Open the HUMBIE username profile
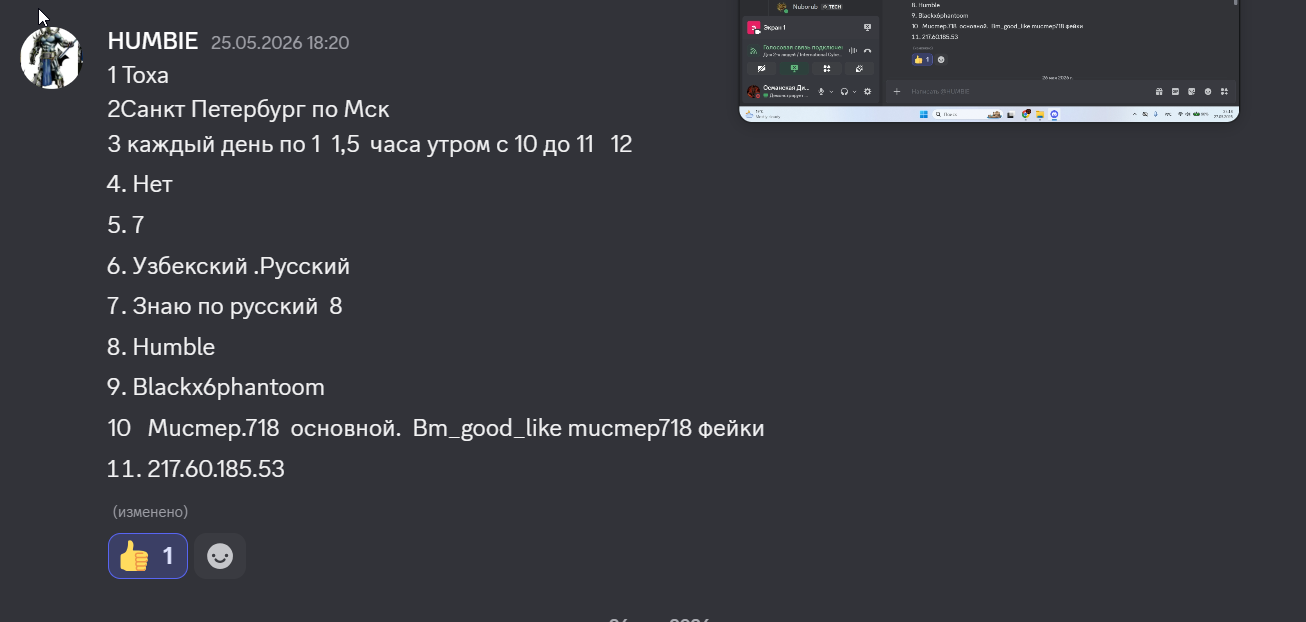Viewport: 1306px width, 622px height. [153, 41]
